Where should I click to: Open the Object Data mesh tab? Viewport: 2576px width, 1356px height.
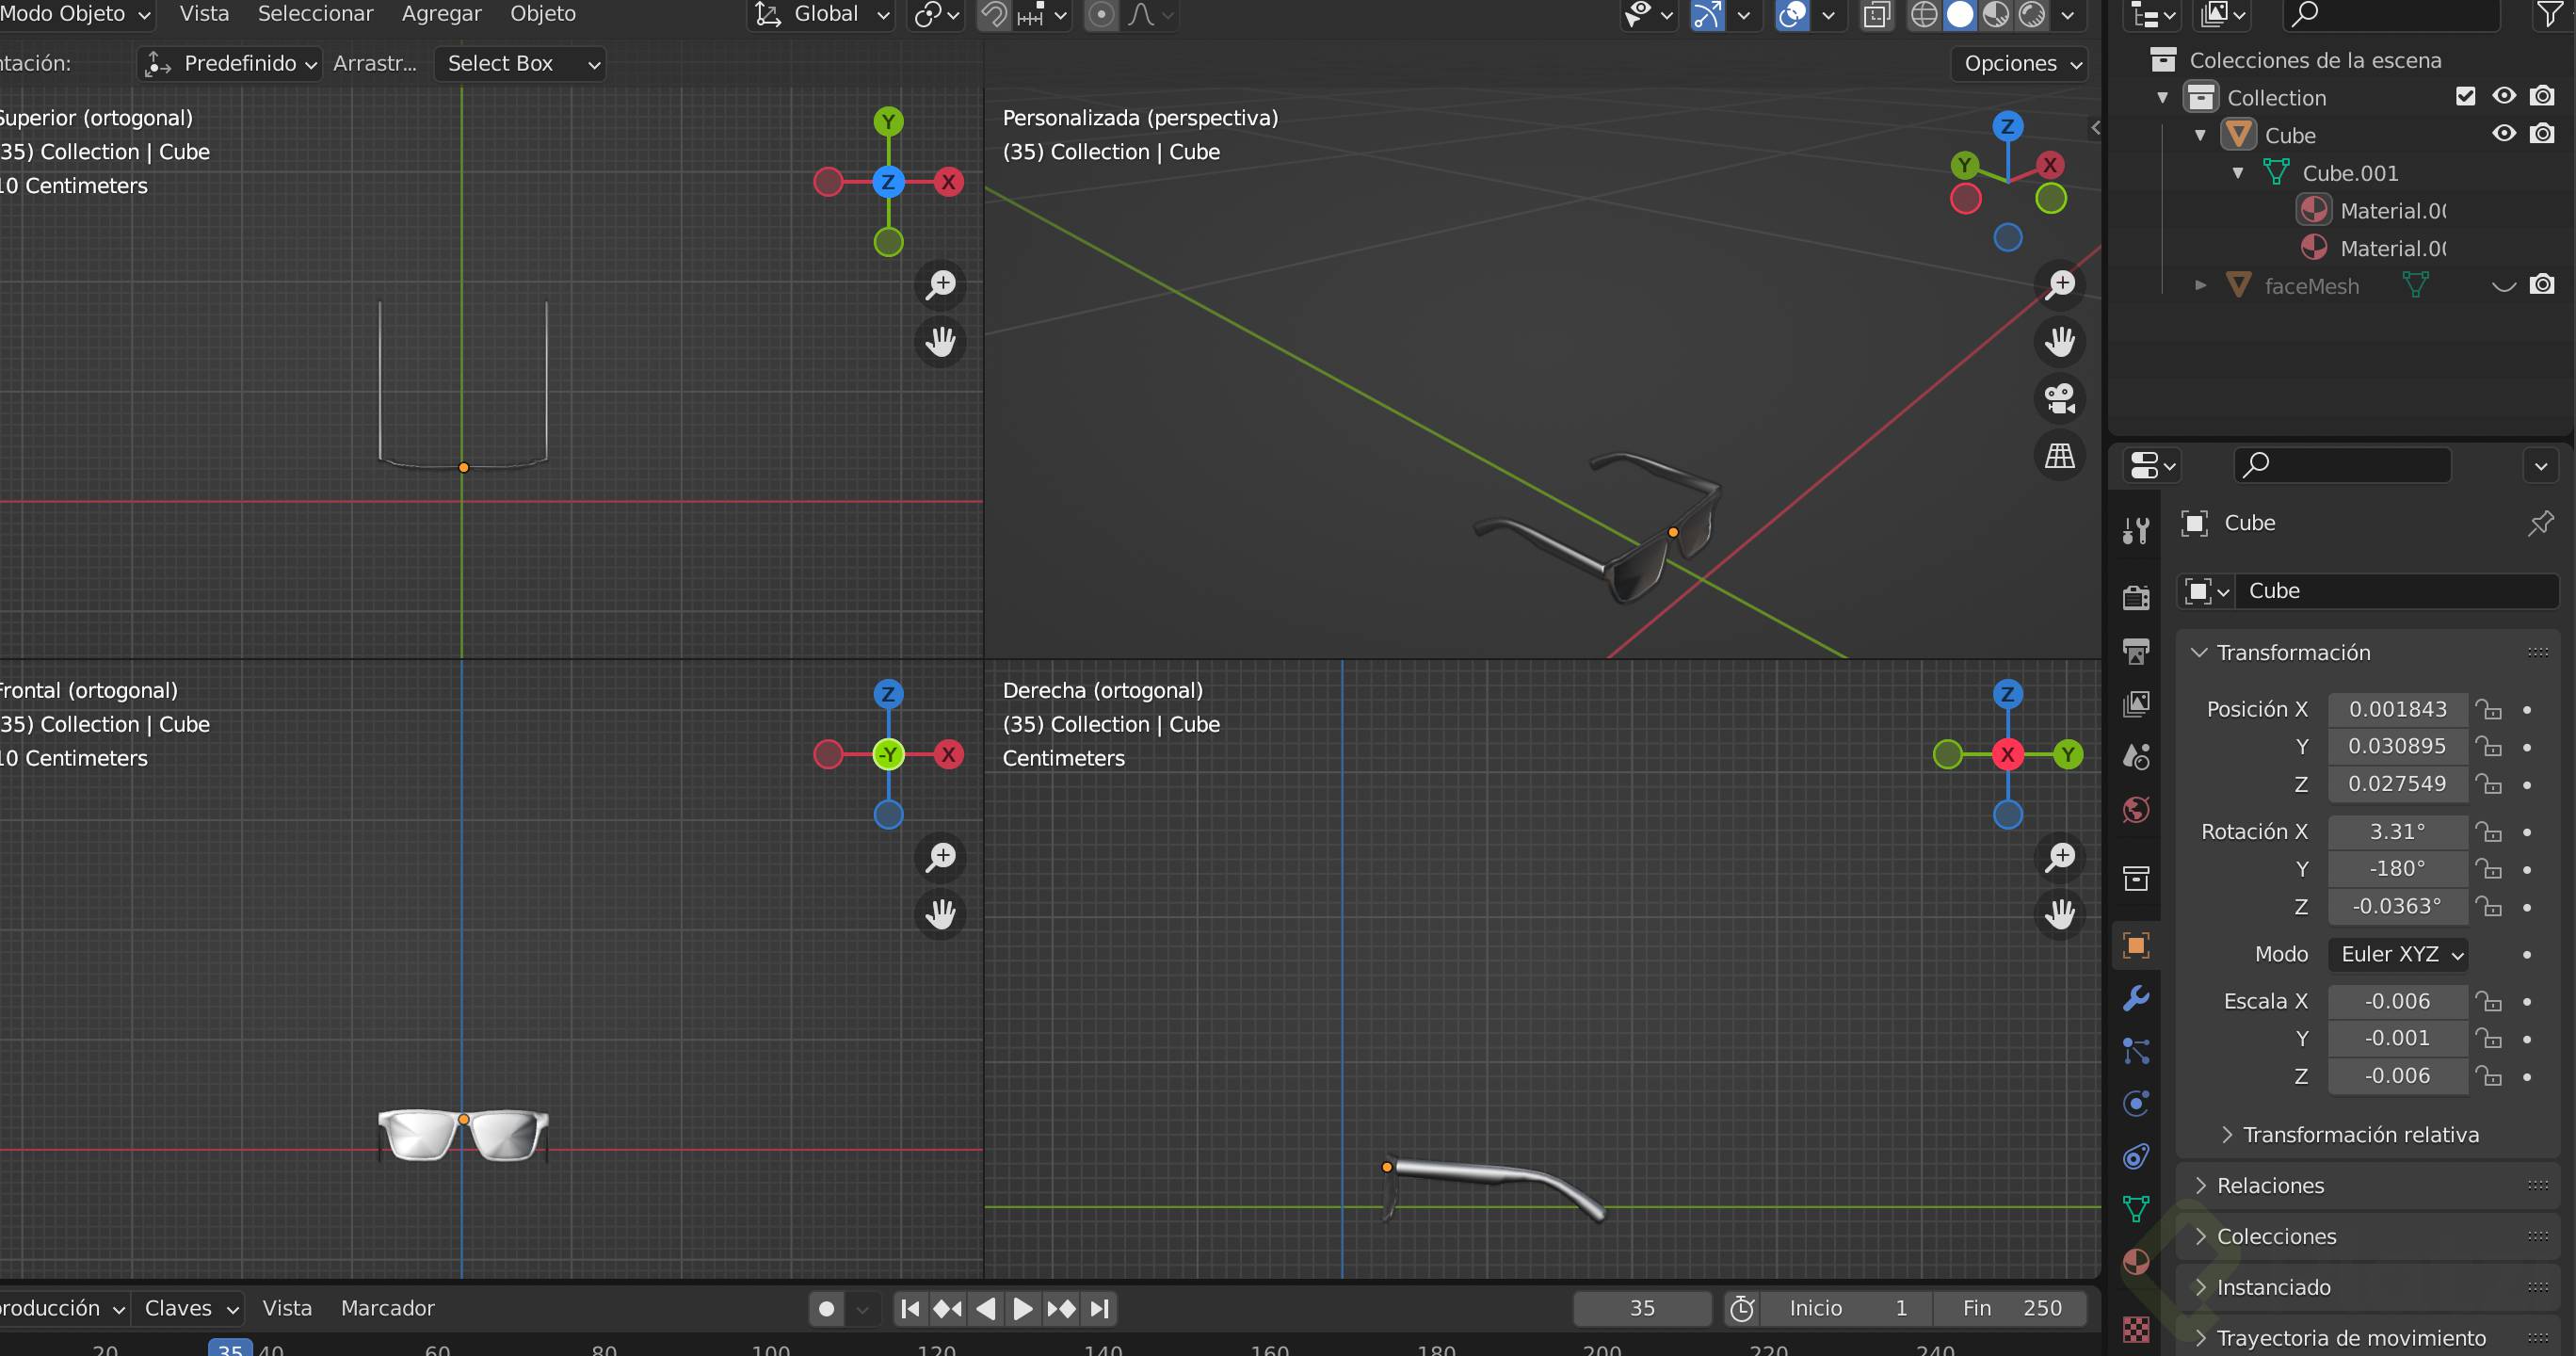point(2136,1210)
